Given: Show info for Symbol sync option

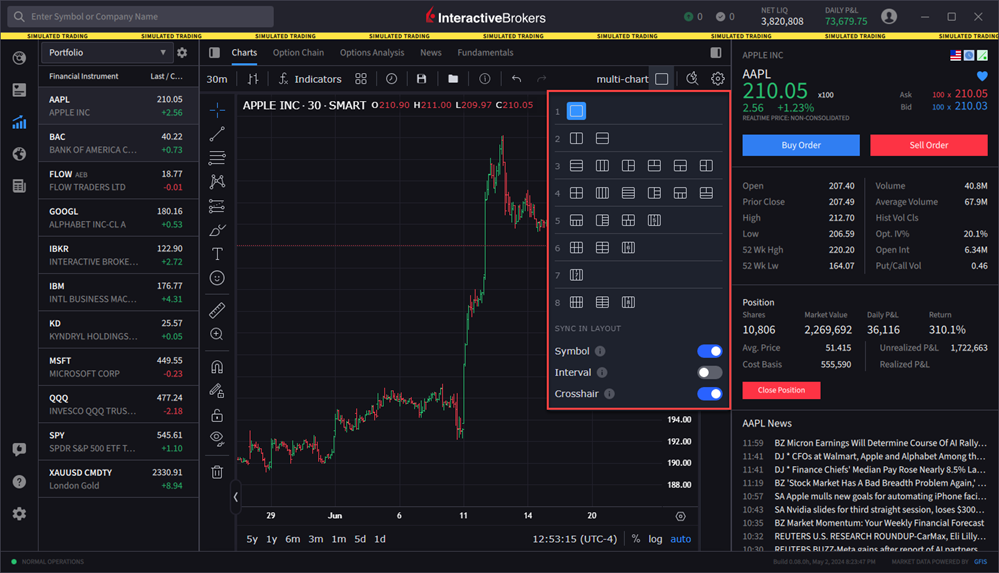Looking at the screenshot, I should pos(600,351).
